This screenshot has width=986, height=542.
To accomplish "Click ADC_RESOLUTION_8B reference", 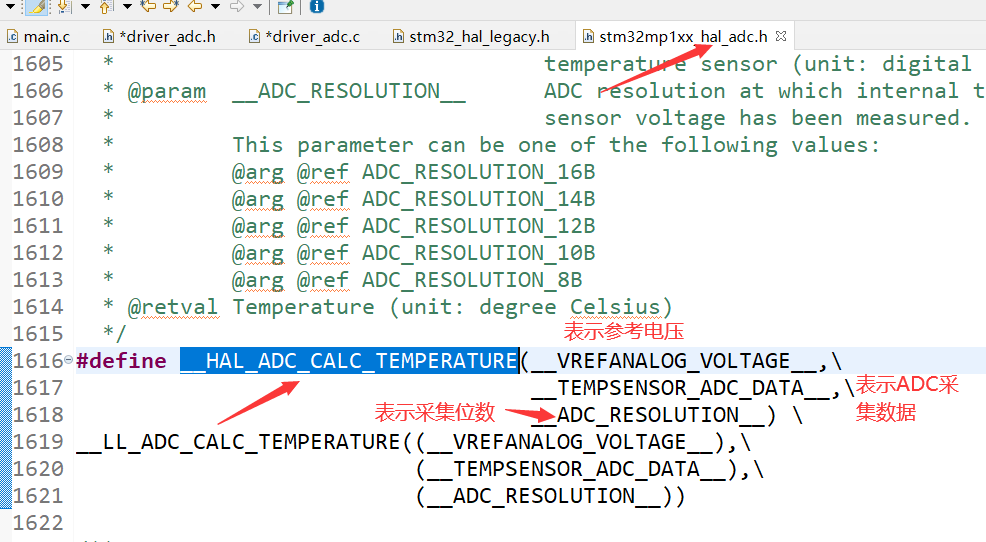I will (x=472, y=280).
